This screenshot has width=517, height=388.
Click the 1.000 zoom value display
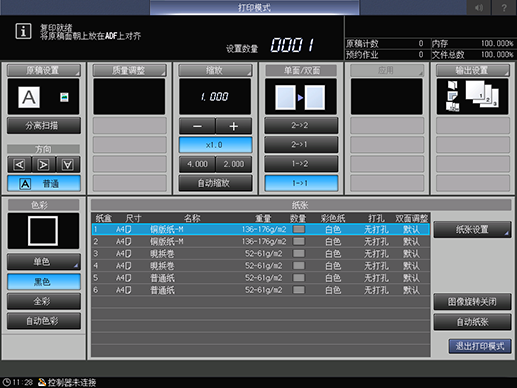tap(215, 97)
